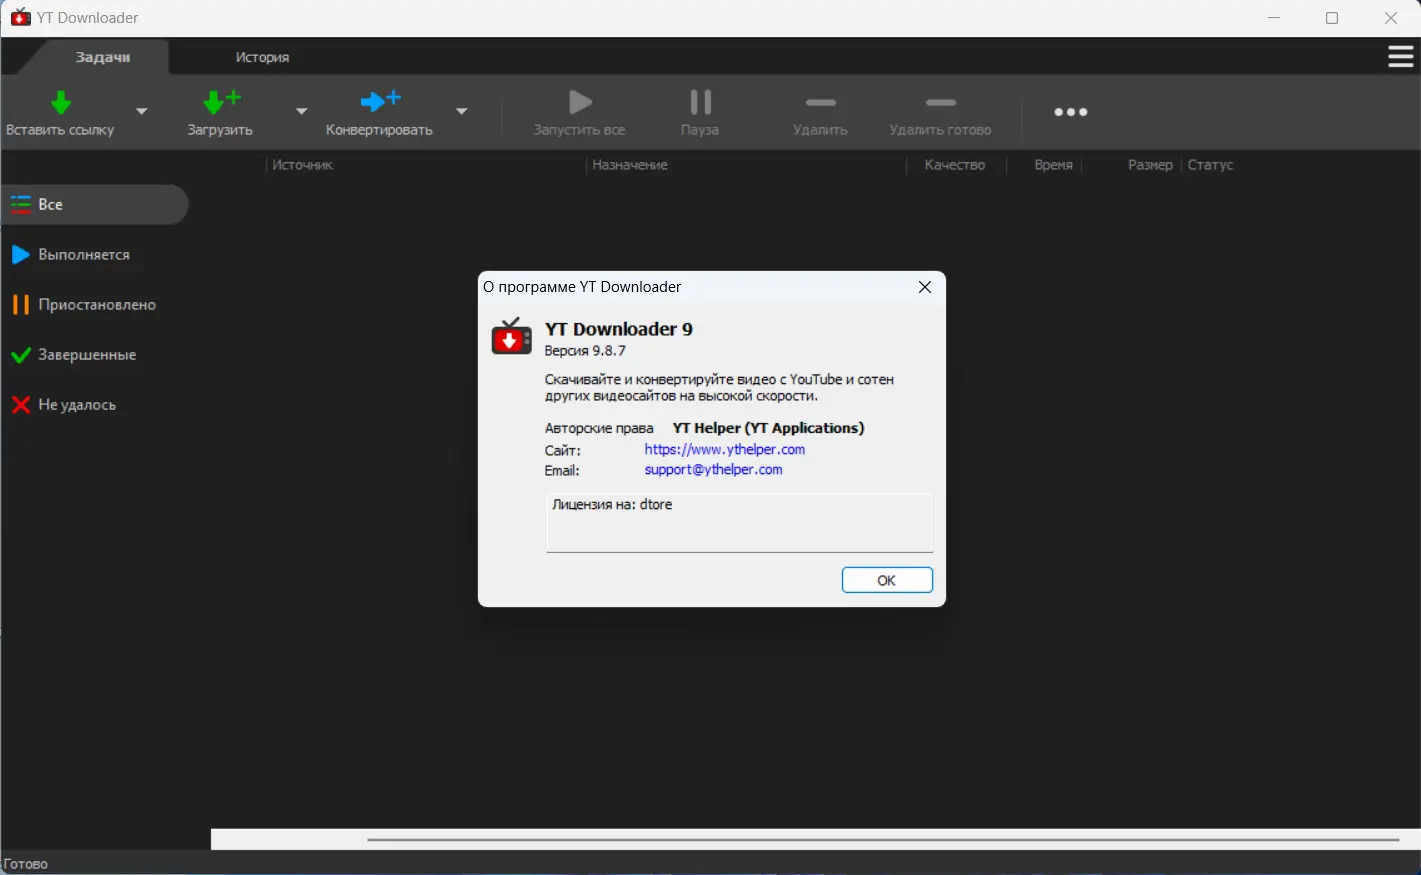This screenshot has height=875, width=1421.
Task: Click the Удалить remove icon
Action: point(821,103)
